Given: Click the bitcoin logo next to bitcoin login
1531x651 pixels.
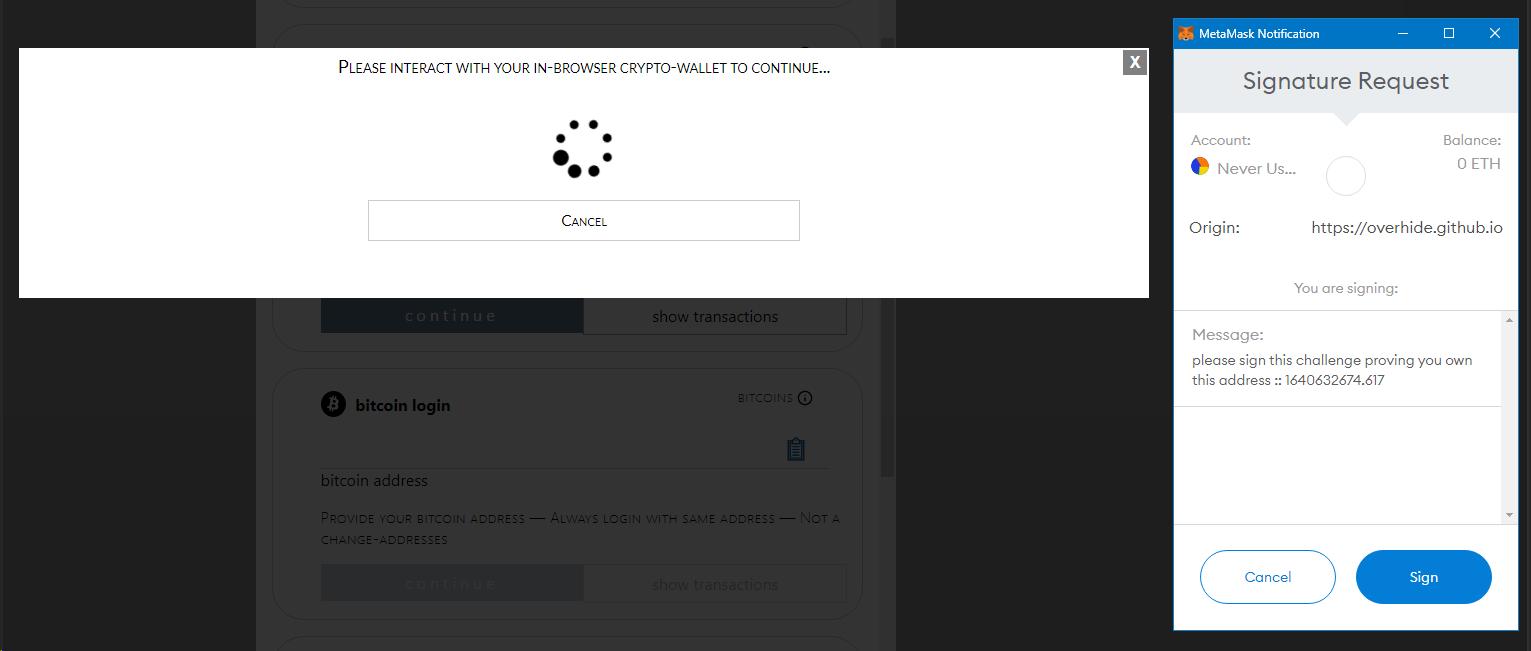Looking at the screenshot, I should (x=333, y=404).
